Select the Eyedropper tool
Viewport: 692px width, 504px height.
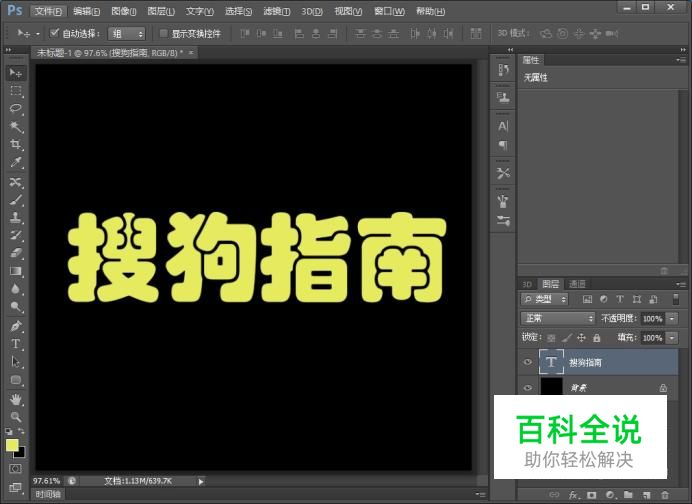16,163
